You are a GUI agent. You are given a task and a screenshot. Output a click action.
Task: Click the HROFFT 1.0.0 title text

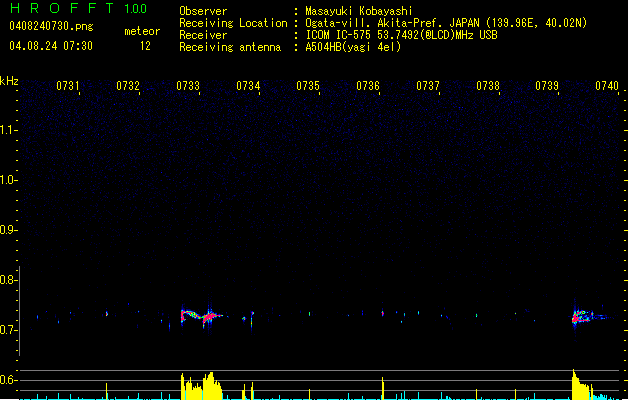coord(79,8)
